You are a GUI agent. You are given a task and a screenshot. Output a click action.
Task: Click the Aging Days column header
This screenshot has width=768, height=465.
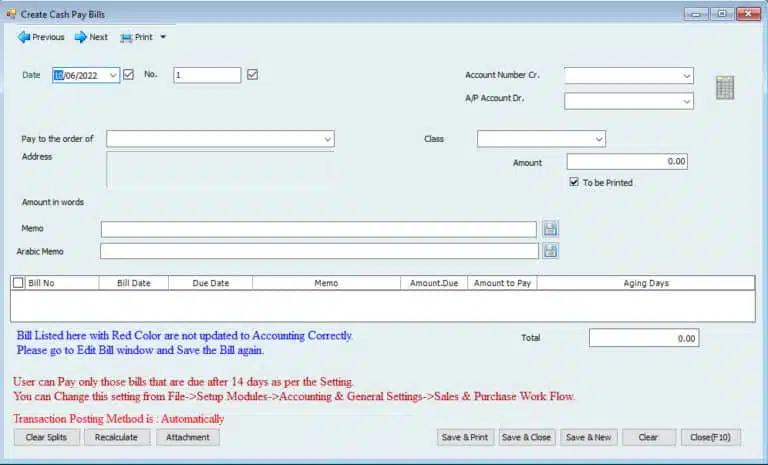(x=646, y=283)
